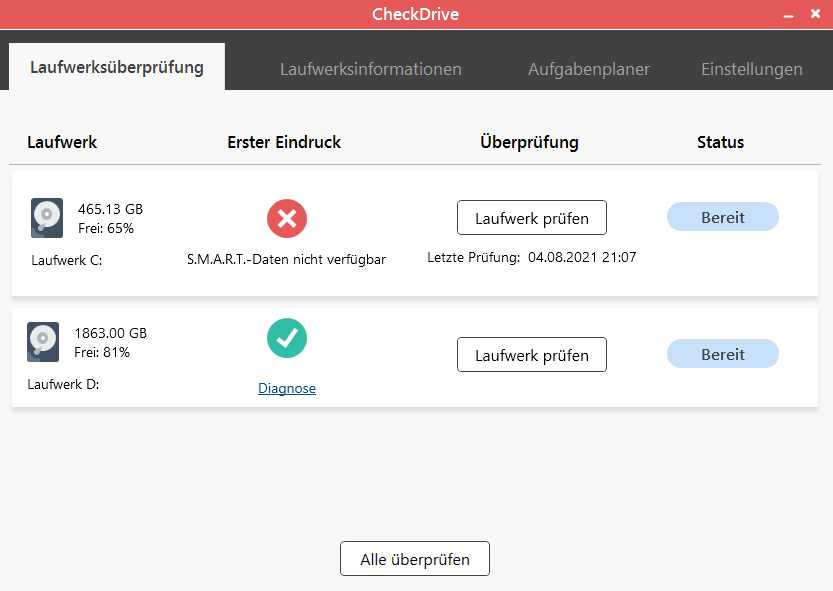
Task: Select the Laufwerksüberprüfung tab
Action: point(116,68)
